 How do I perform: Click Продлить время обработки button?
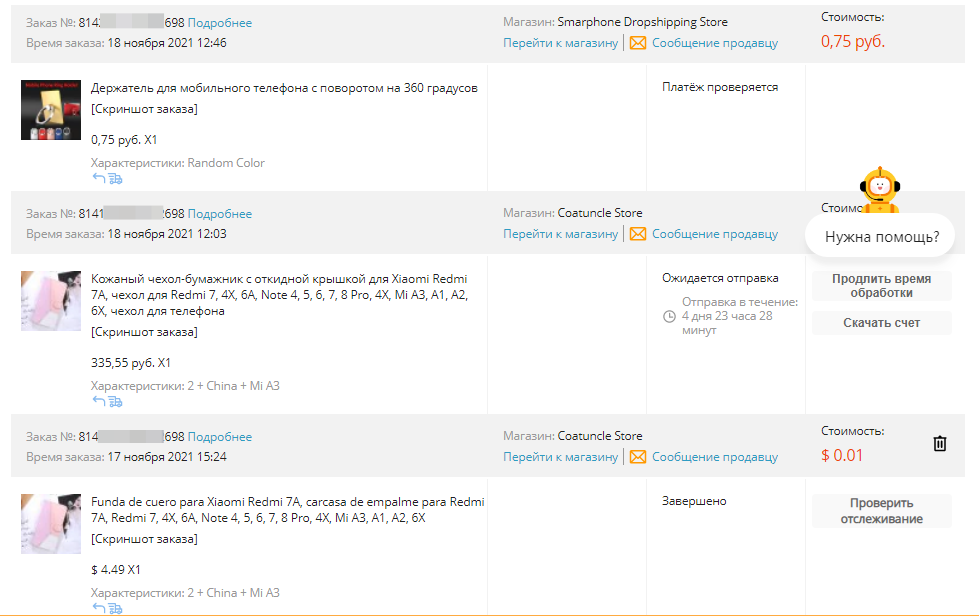881,286
